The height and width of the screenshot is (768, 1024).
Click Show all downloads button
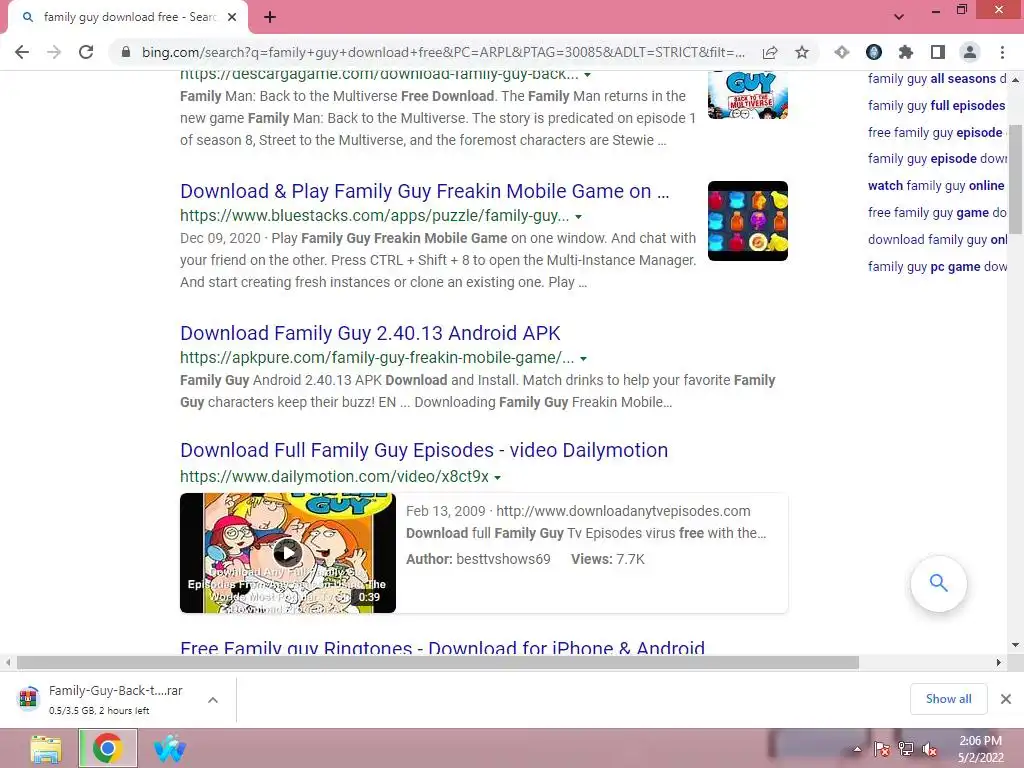coord(948,699)
